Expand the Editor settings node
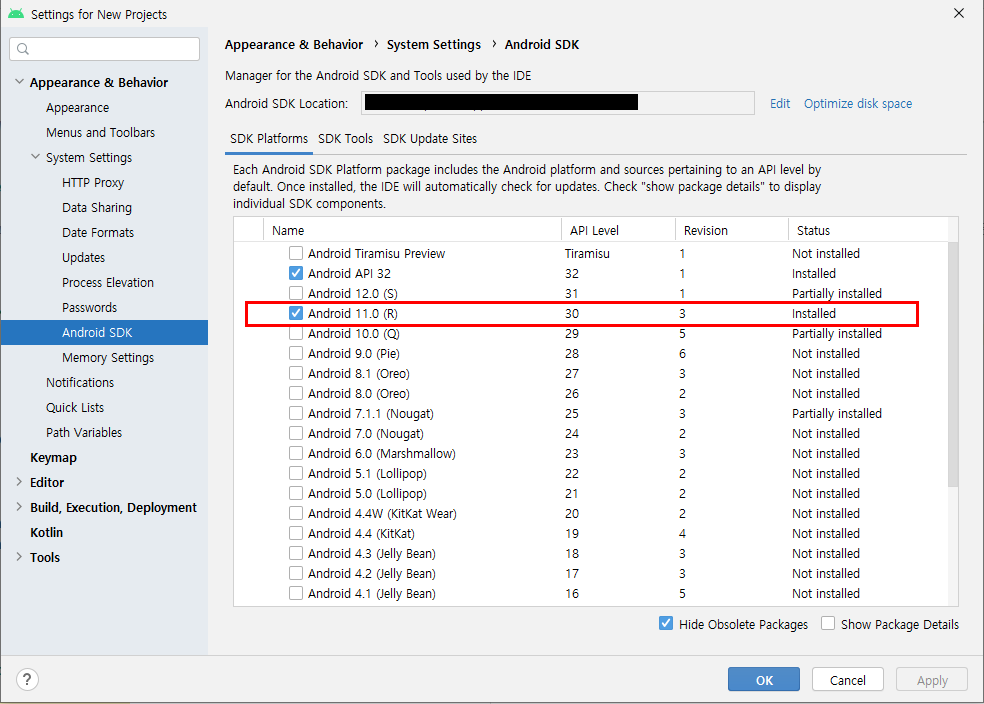This screenshot has width=984, height=704. (x=19, y=482)
